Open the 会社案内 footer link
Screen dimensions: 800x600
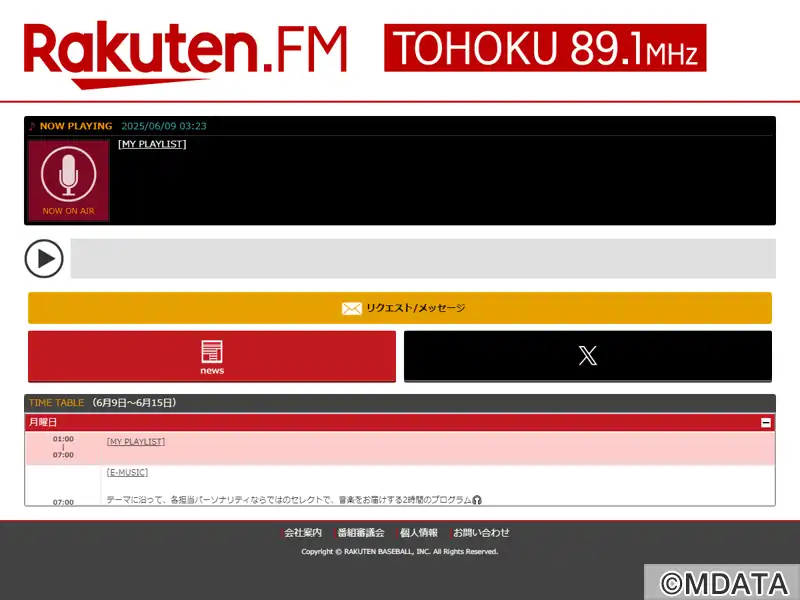point(303,533)
